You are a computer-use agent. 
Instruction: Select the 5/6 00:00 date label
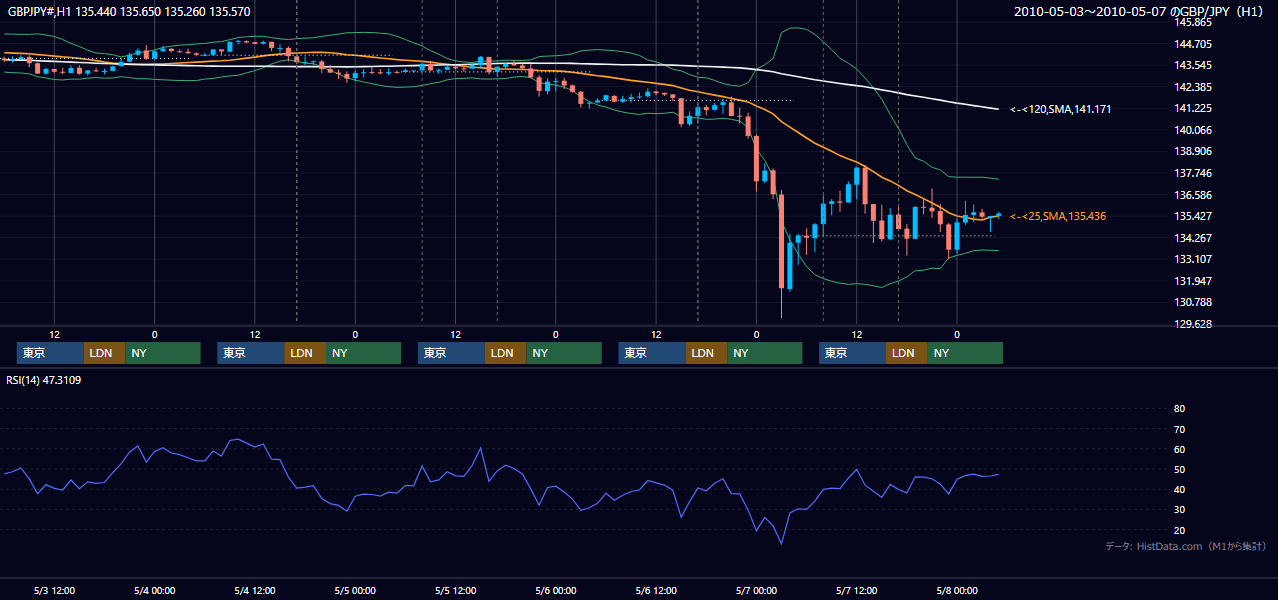pos(556,590)
